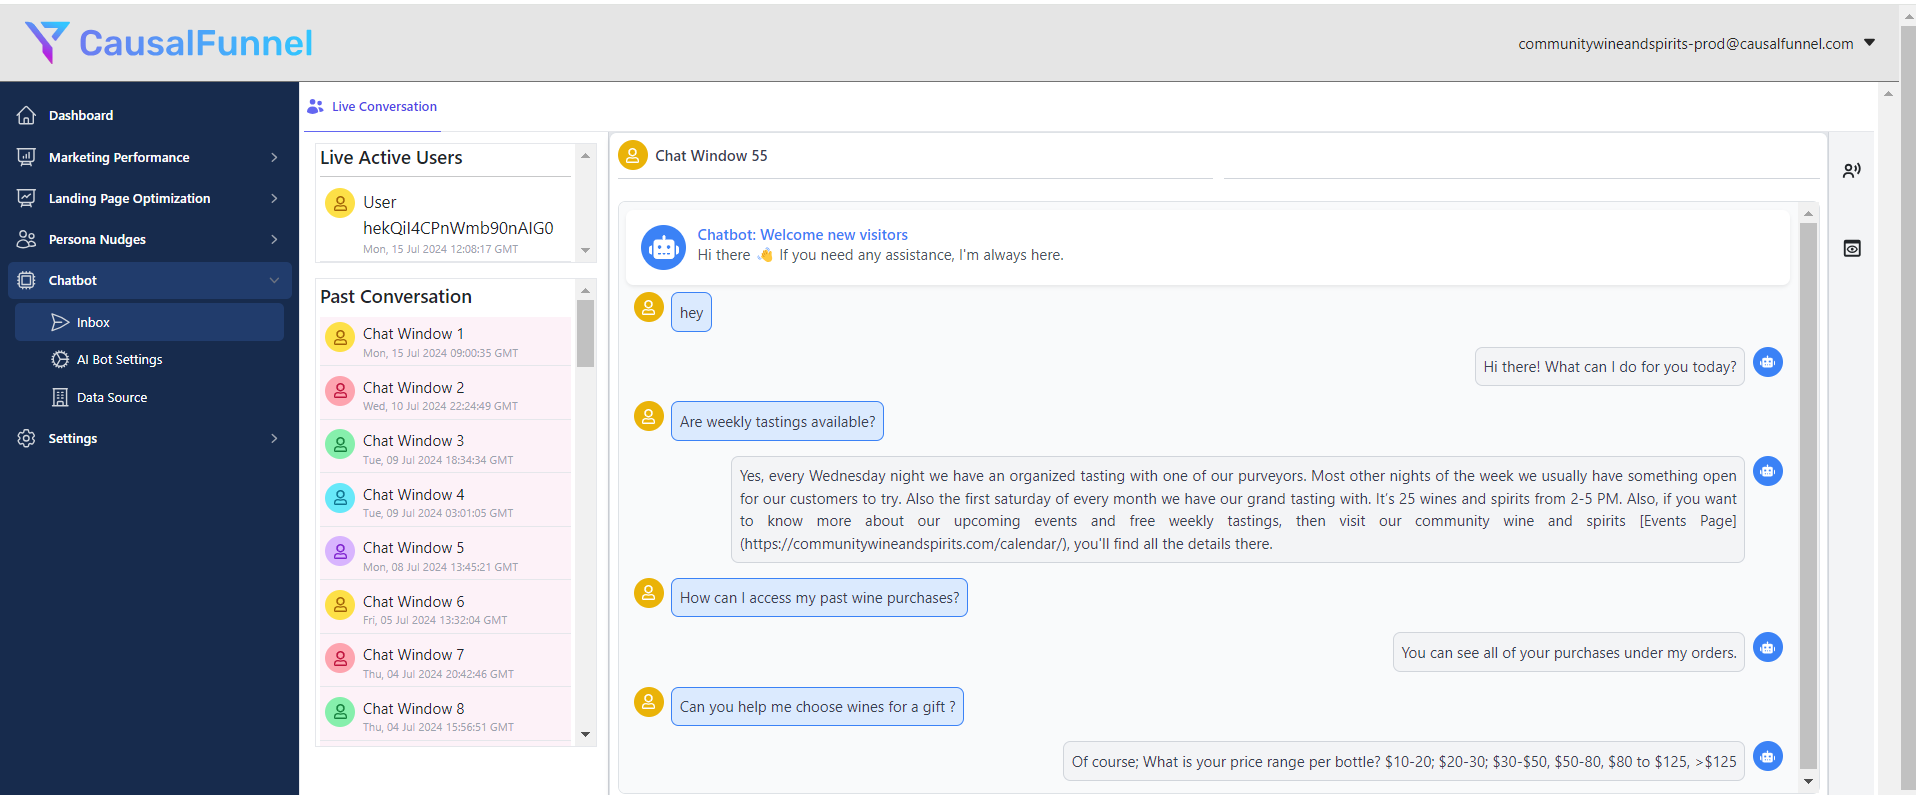1916x795 pixels.
Task: Click the chatbot robot icon in welcome message
Action: click(x=664, y=247)
